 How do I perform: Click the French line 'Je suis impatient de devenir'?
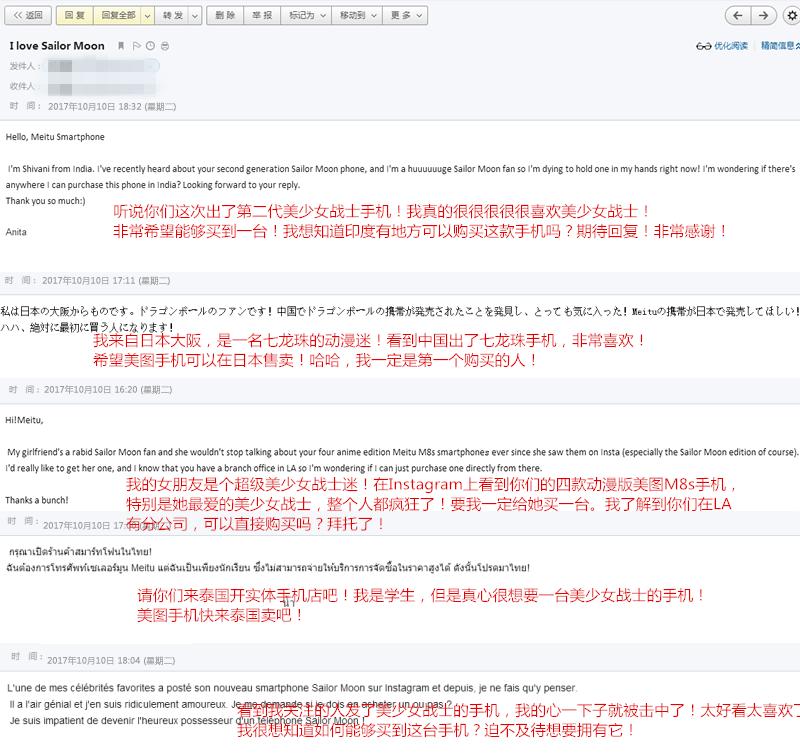point(188,721)
